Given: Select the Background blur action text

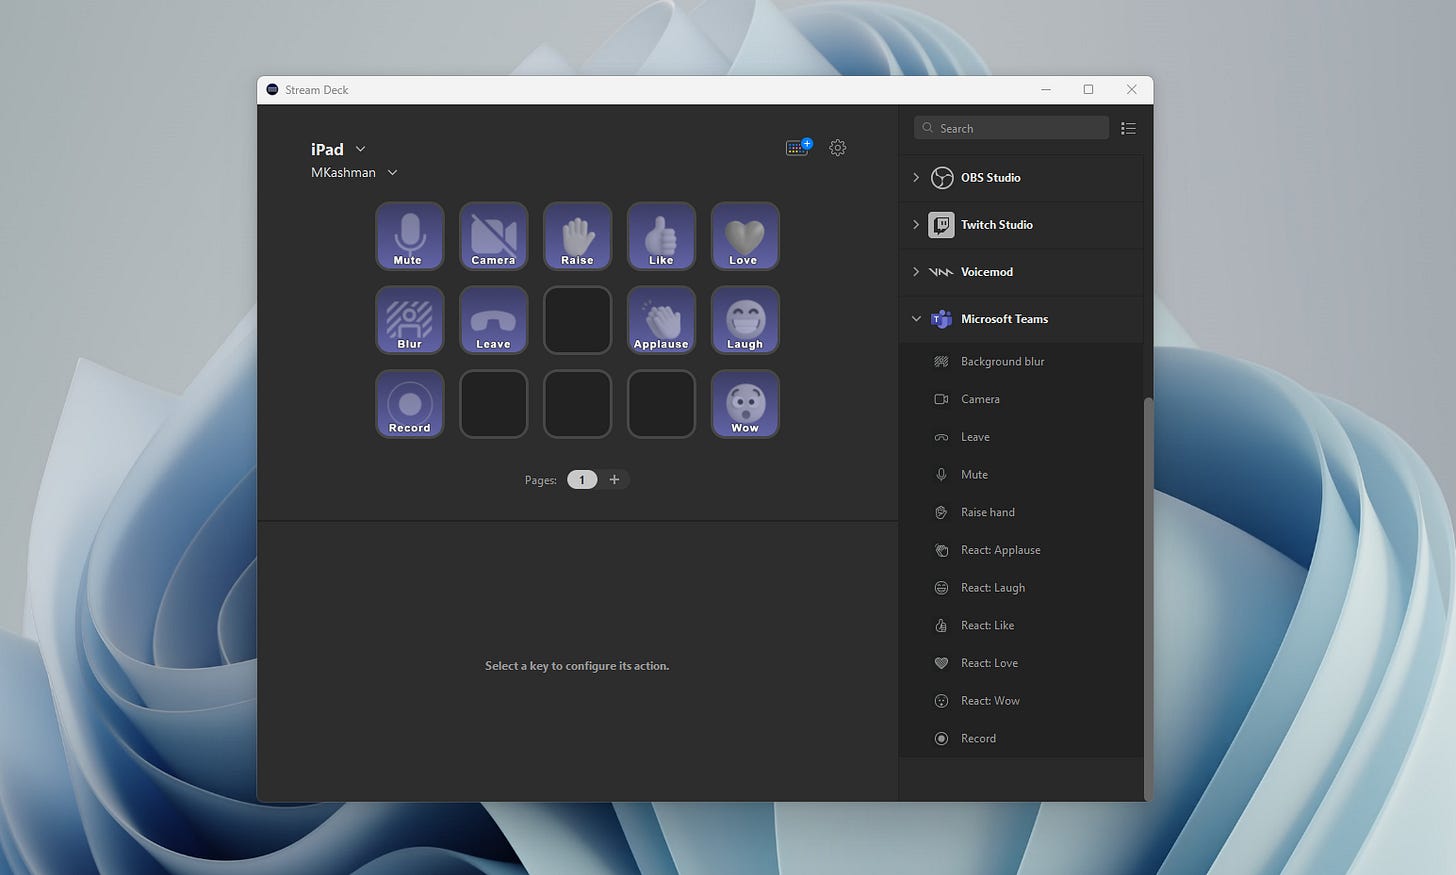Looking at the screenshot, I should (1002, 362).
